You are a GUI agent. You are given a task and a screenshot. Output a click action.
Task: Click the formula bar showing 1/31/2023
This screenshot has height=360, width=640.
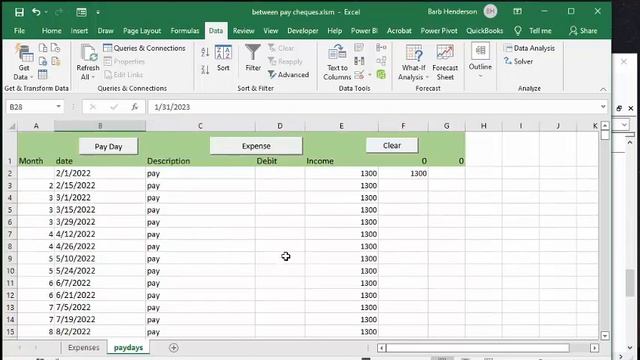[x=373, y=107]
